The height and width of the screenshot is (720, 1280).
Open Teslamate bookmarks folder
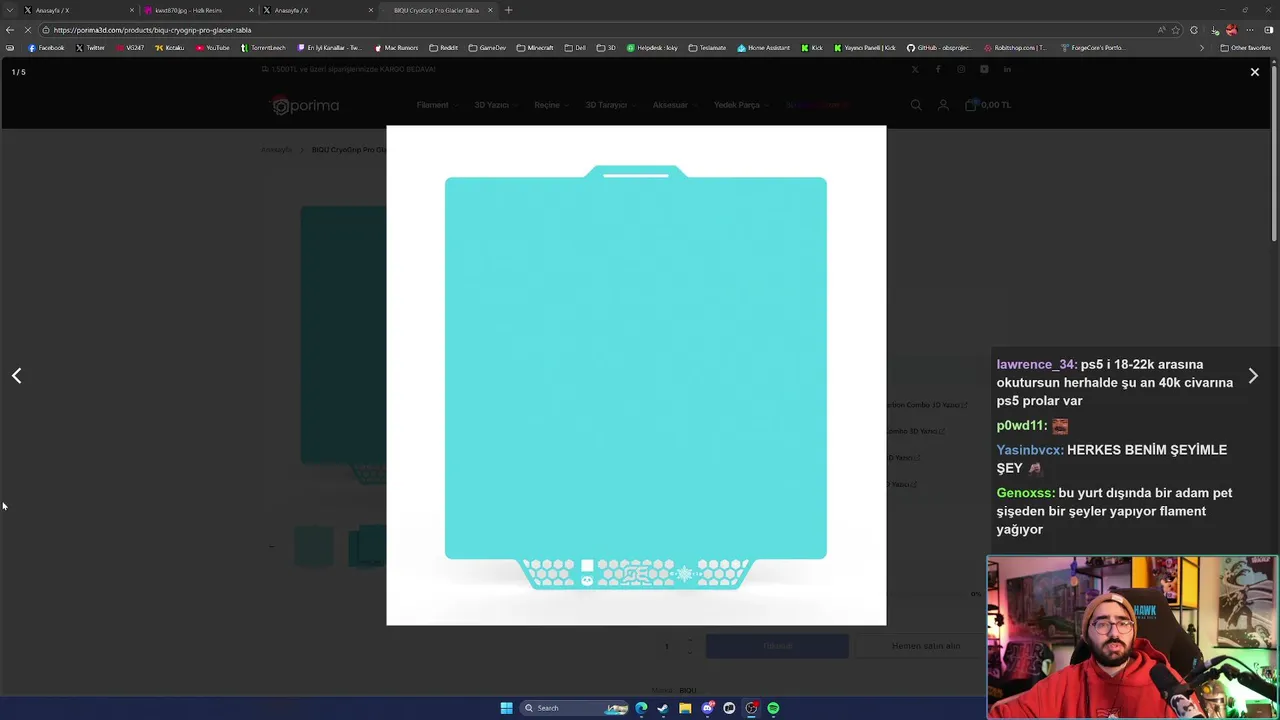coord(707,48)
